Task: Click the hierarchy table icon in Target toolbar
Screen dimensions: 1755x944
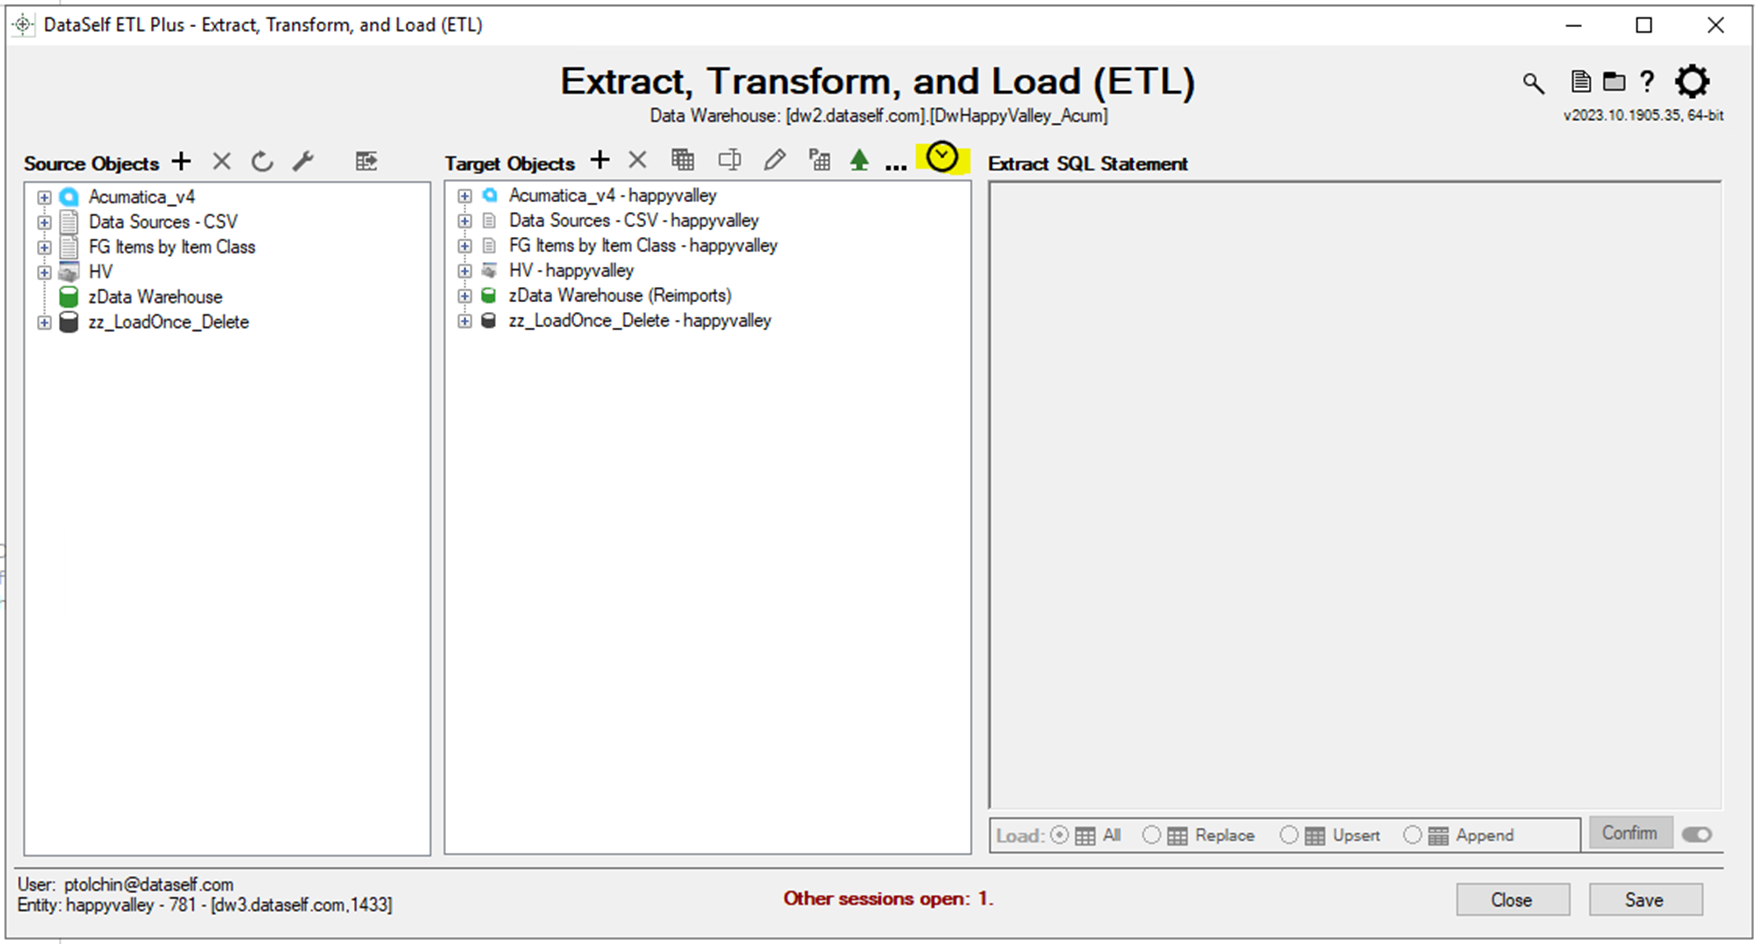Action: [820, 160]
